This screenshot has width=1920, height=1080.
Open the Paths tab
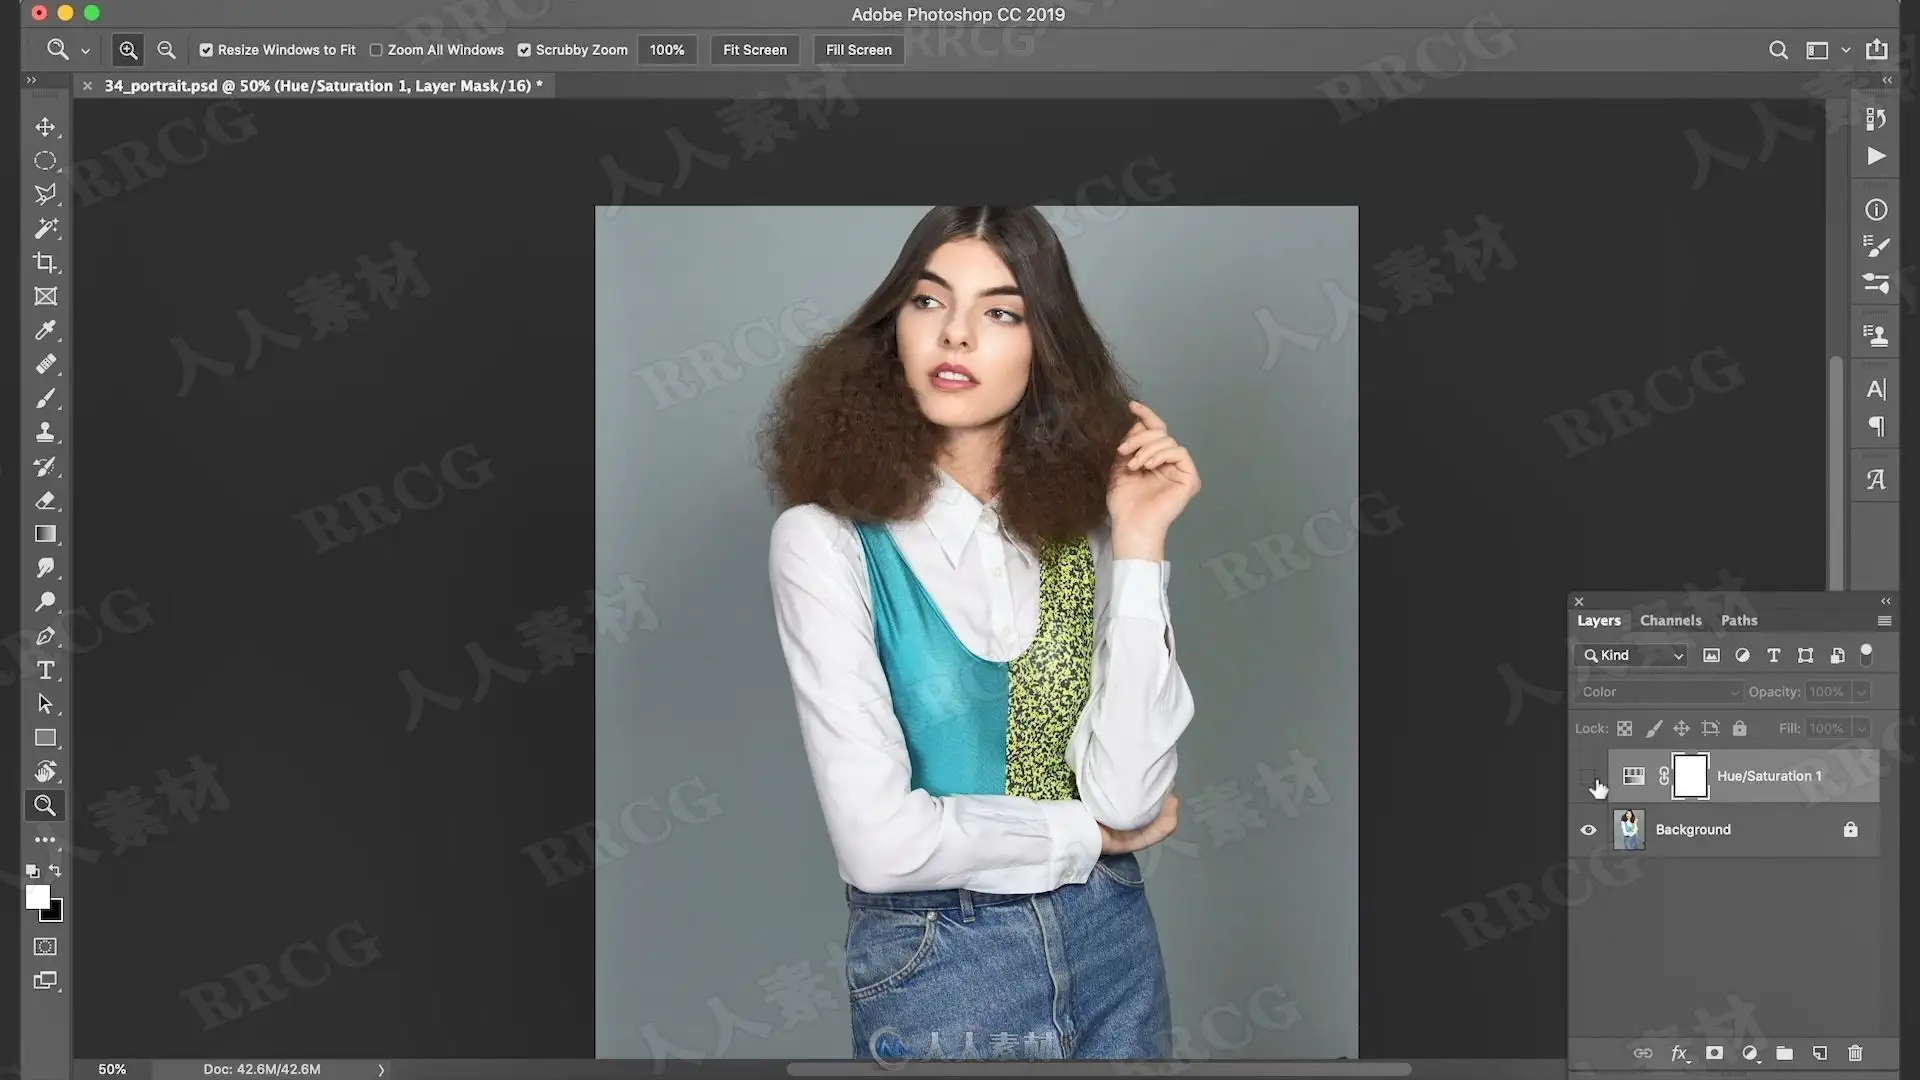pyautogui.click(x=1738, y=621)
